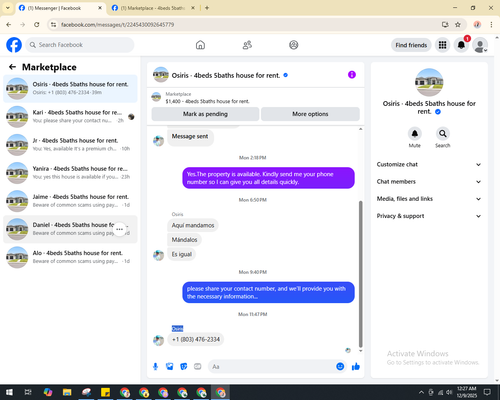Expand Media, files and links section
500x400 pixels.
[429, 199]
